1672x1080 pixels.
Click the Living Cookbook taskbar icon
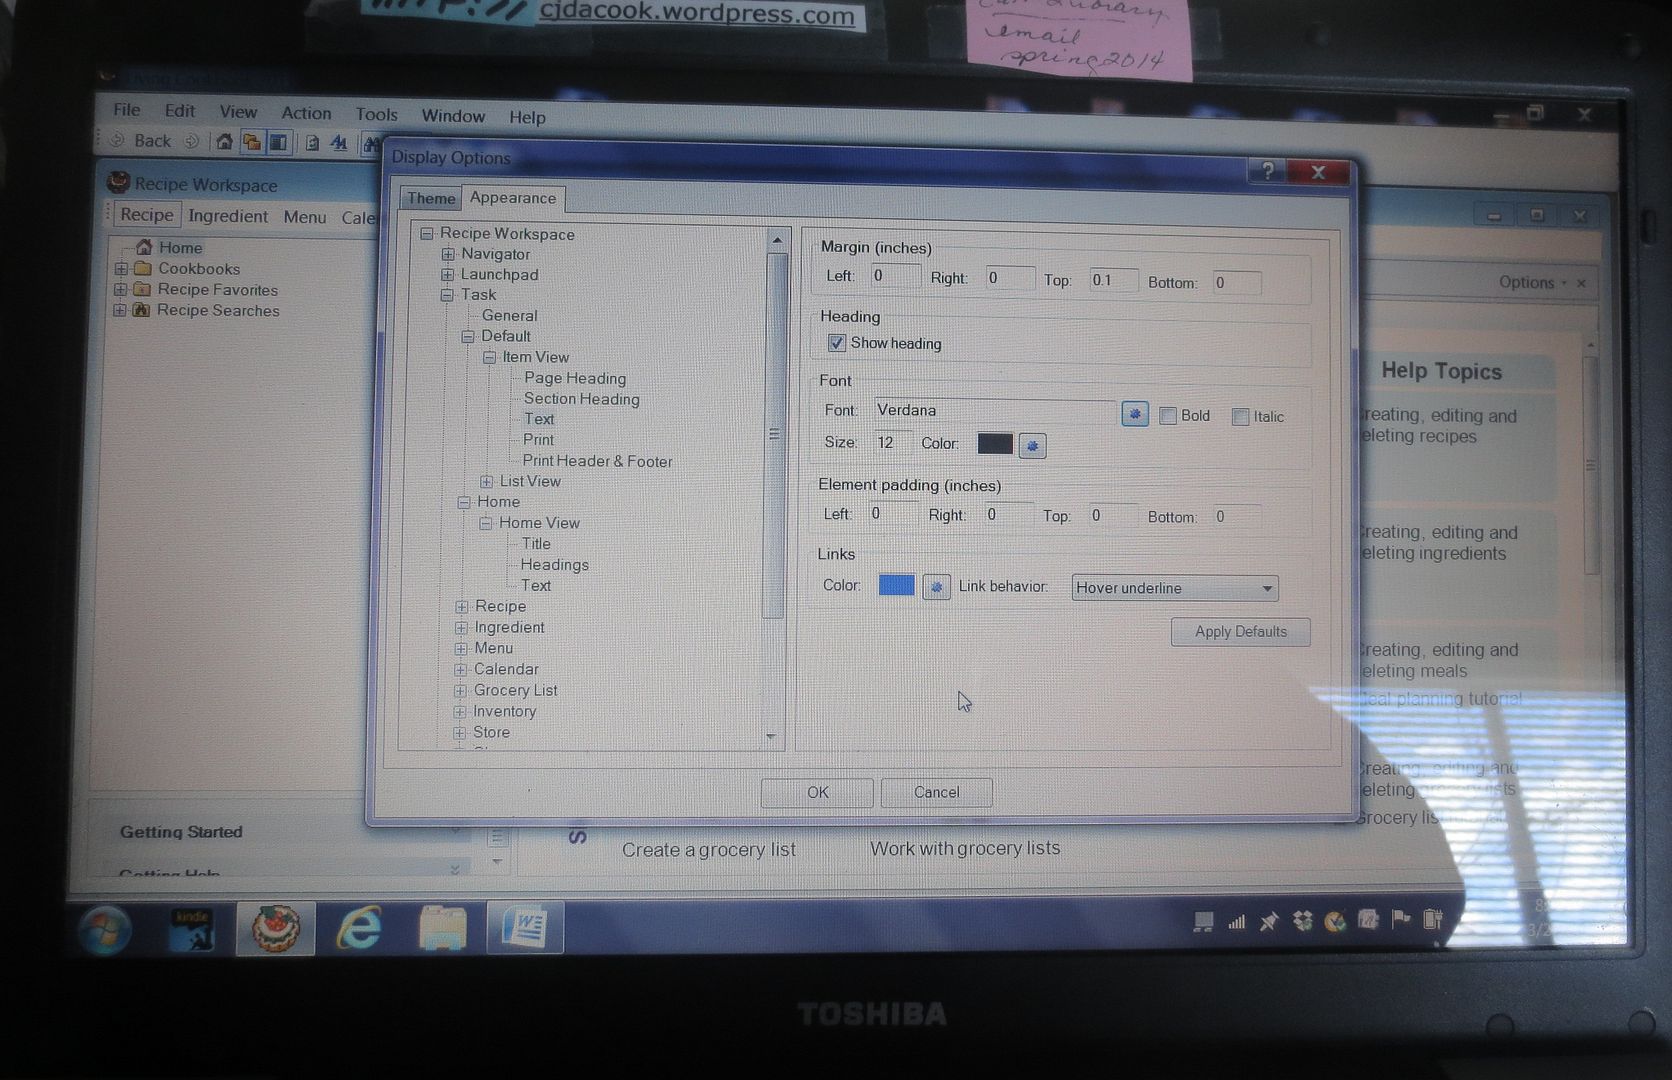(276, 929)
